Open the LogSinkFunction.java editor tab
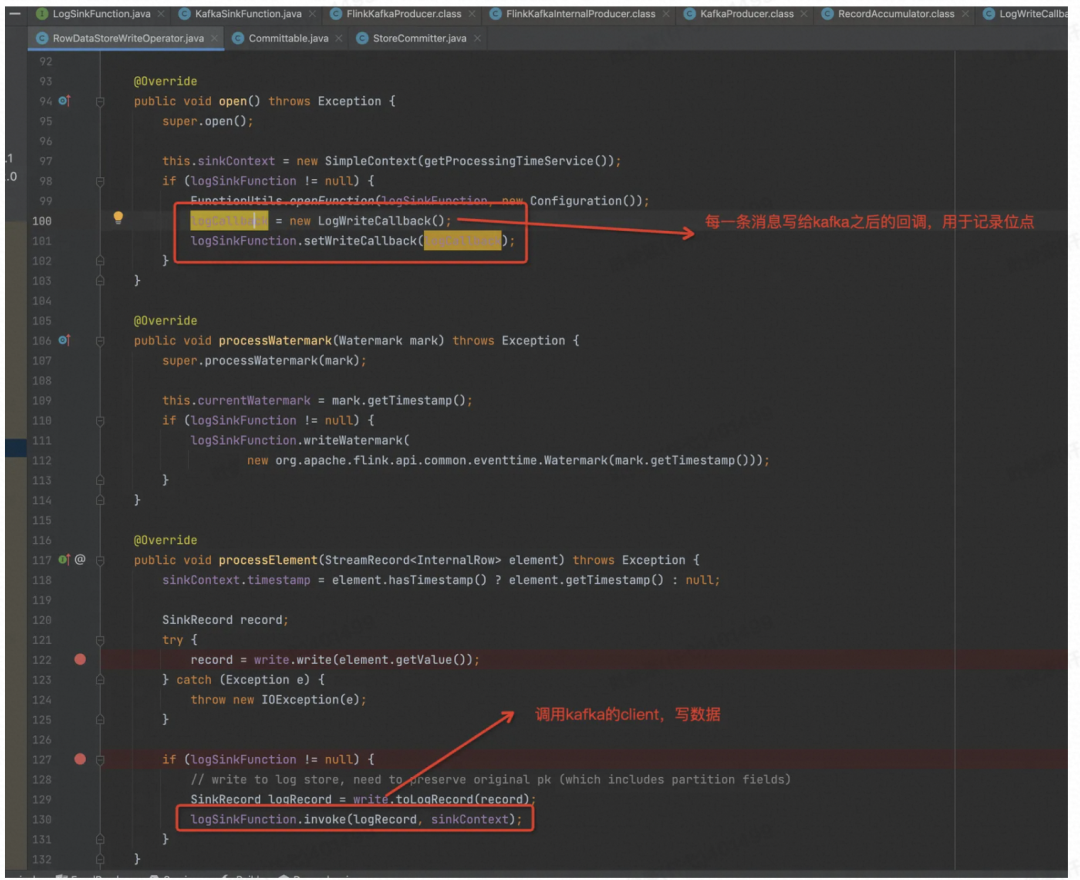 tap(101, 14)
